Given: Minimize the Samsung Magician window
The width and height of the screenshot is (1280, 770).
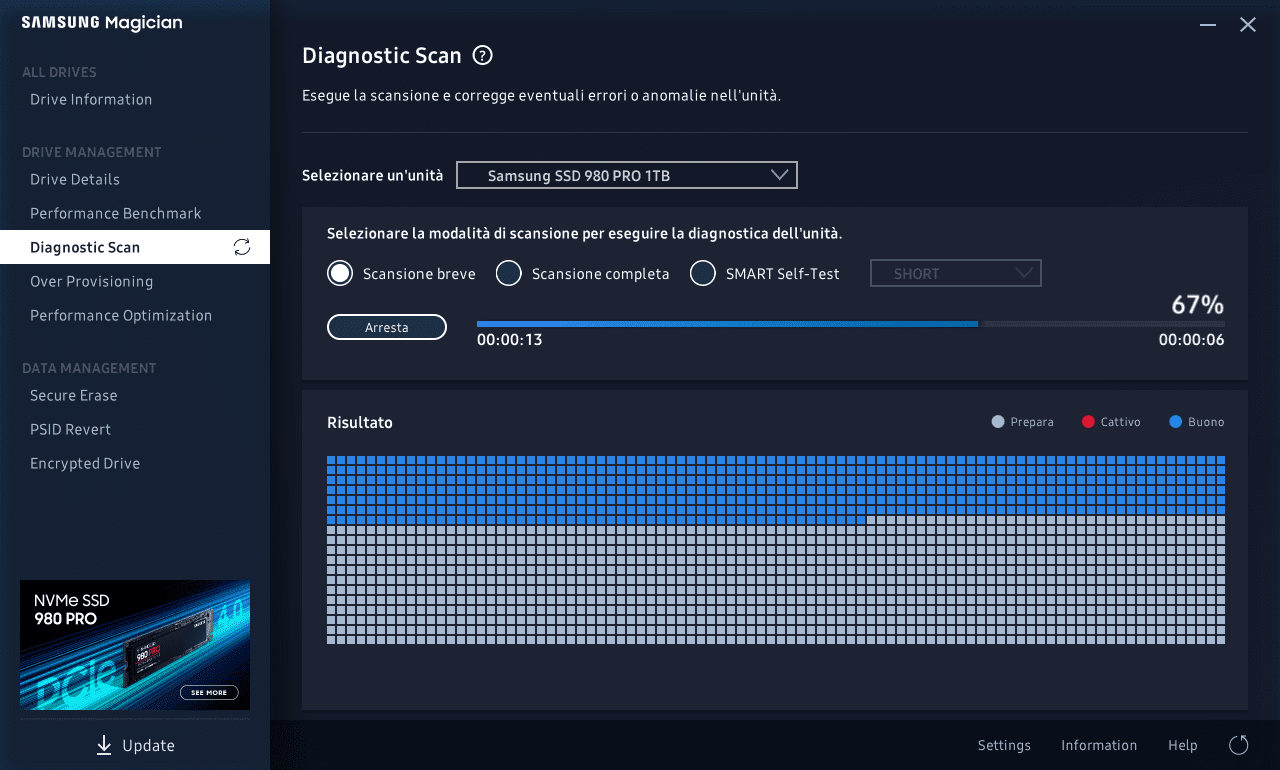Looking at the screenshot, I should pos(1208,25).
